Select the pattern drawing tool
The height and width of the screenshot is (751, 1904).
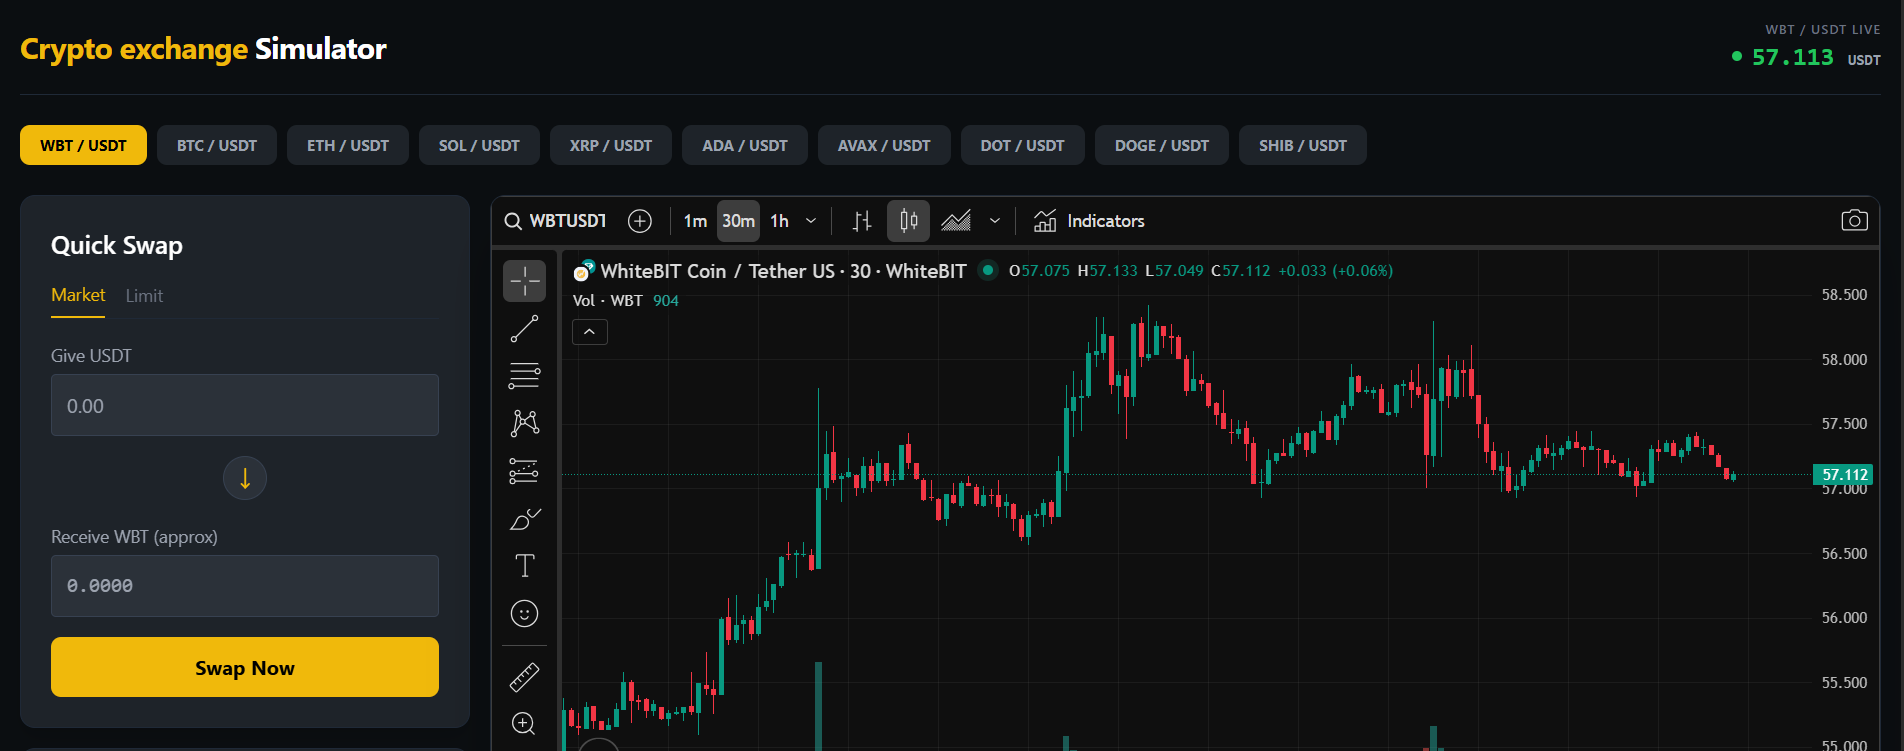(x=524, y=422)
